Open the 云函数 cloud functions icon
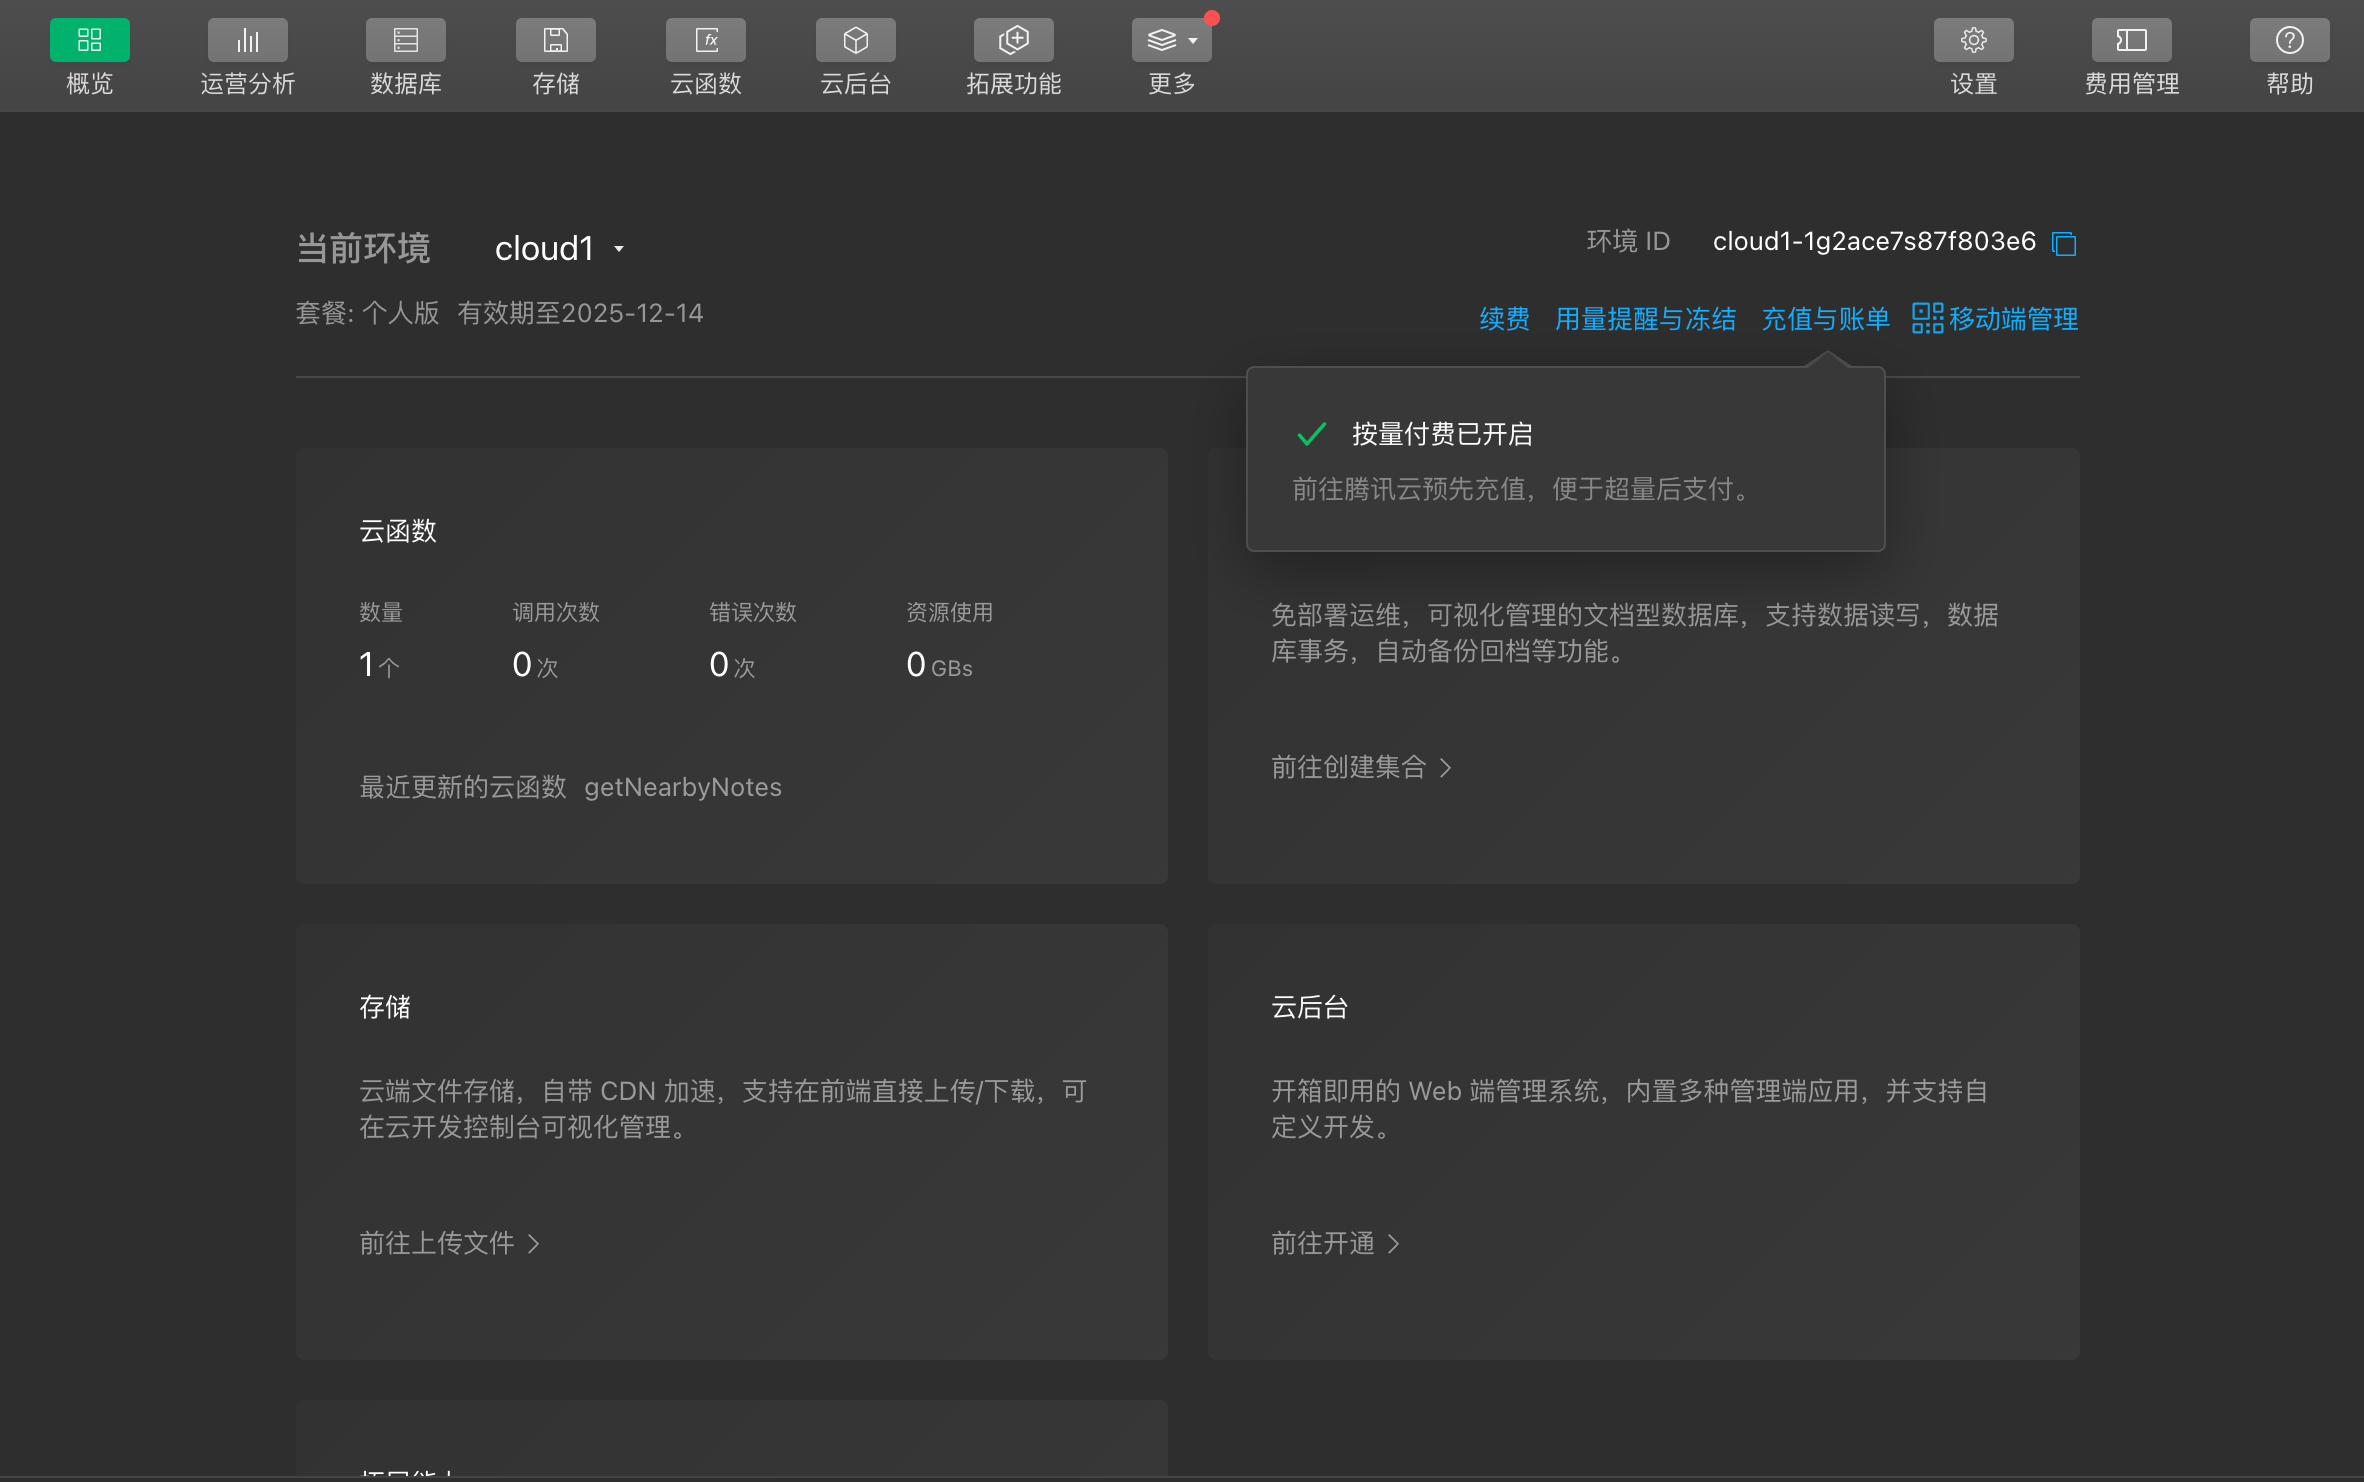Image resolution: width=2364 pixels, height=1482 pixels. (705, 40)
